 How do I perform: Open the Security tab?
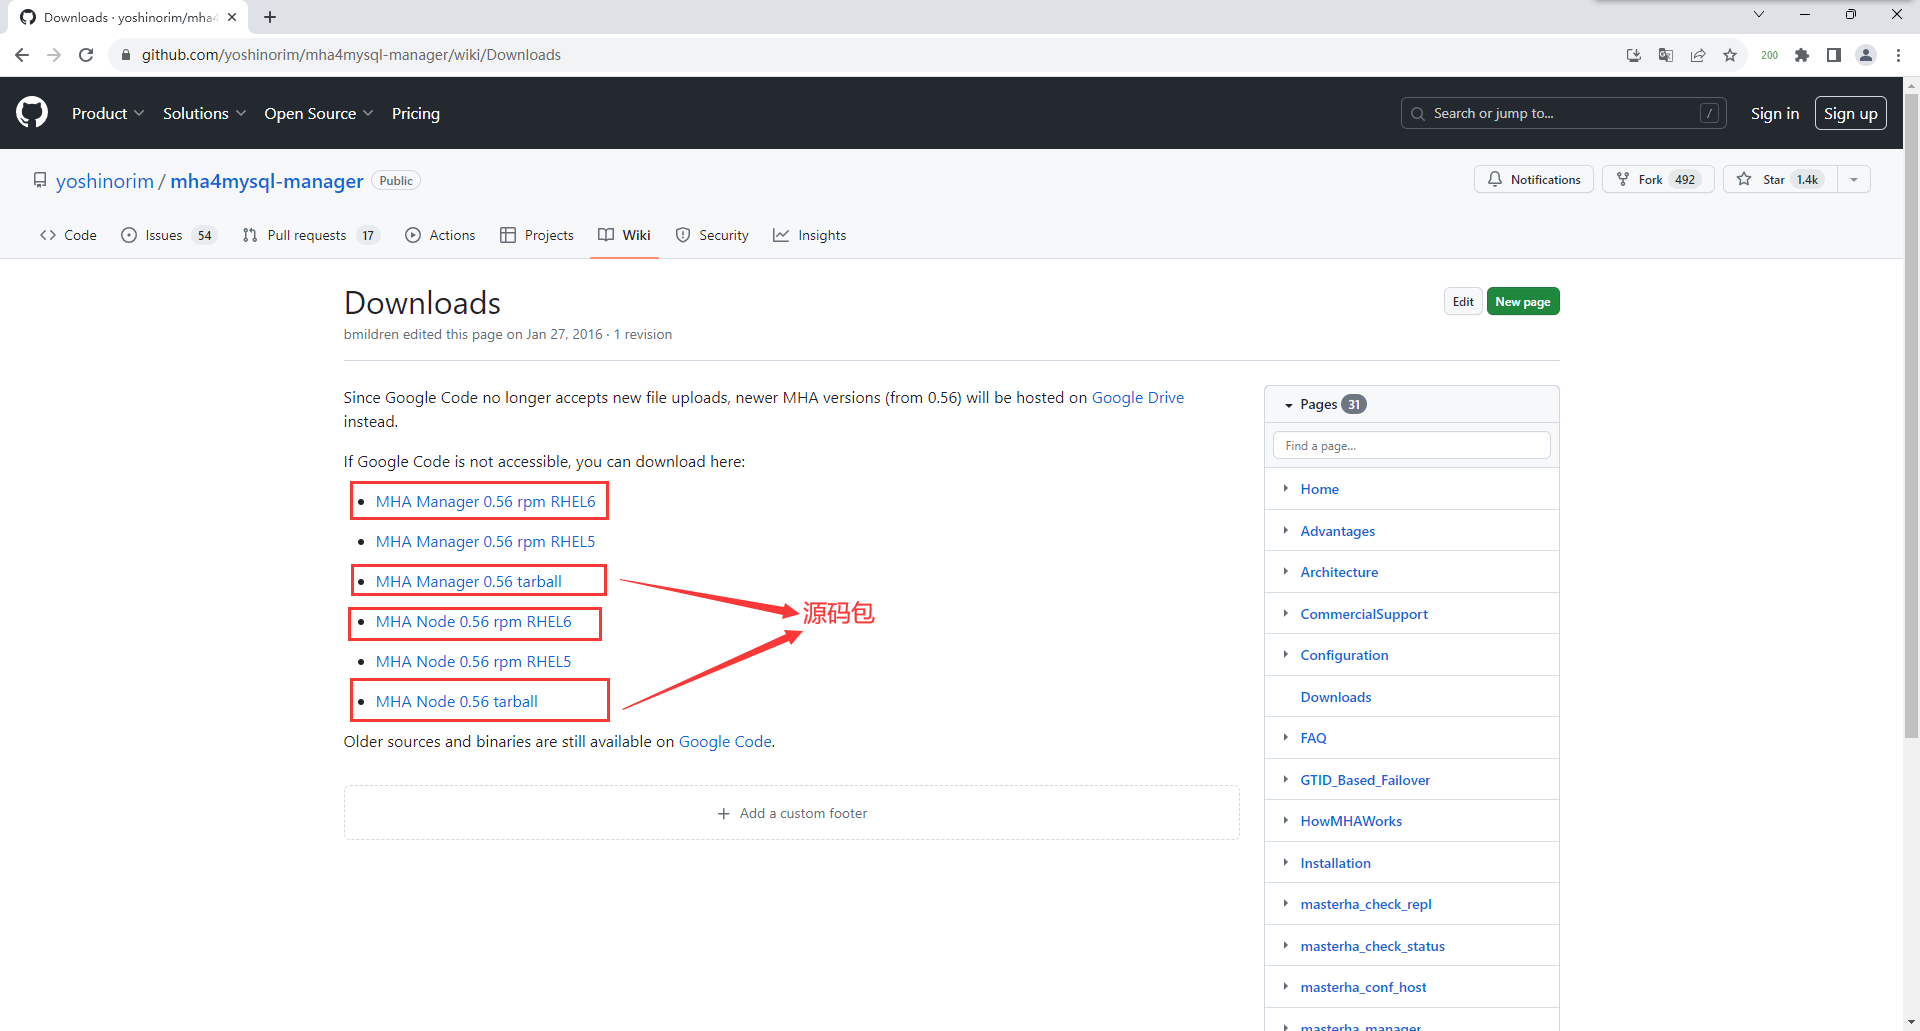pos(712,235)
